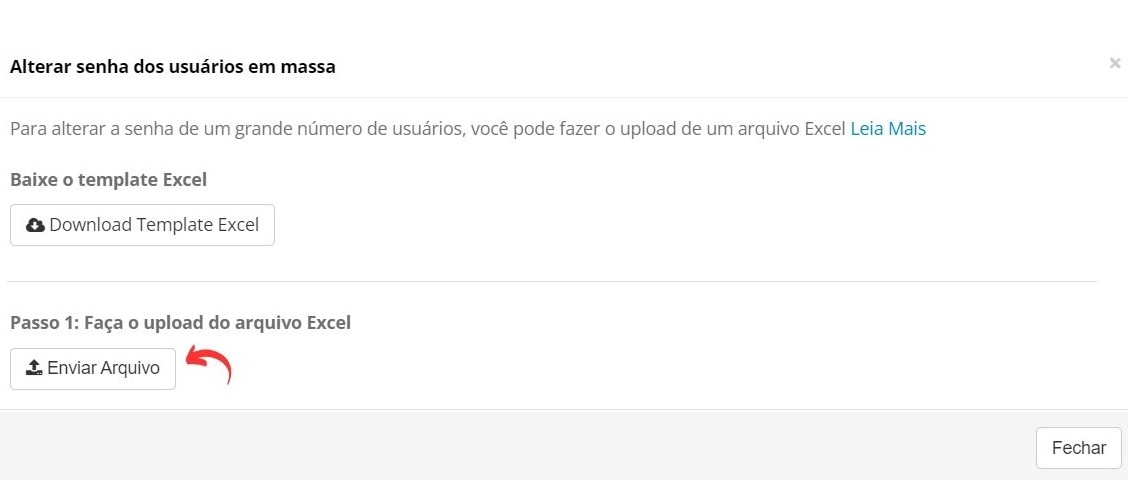Click the "Passo 1" upload heading
This screenshot has height=480, width=1128.
pyautogui.click(x=181, y=322)
